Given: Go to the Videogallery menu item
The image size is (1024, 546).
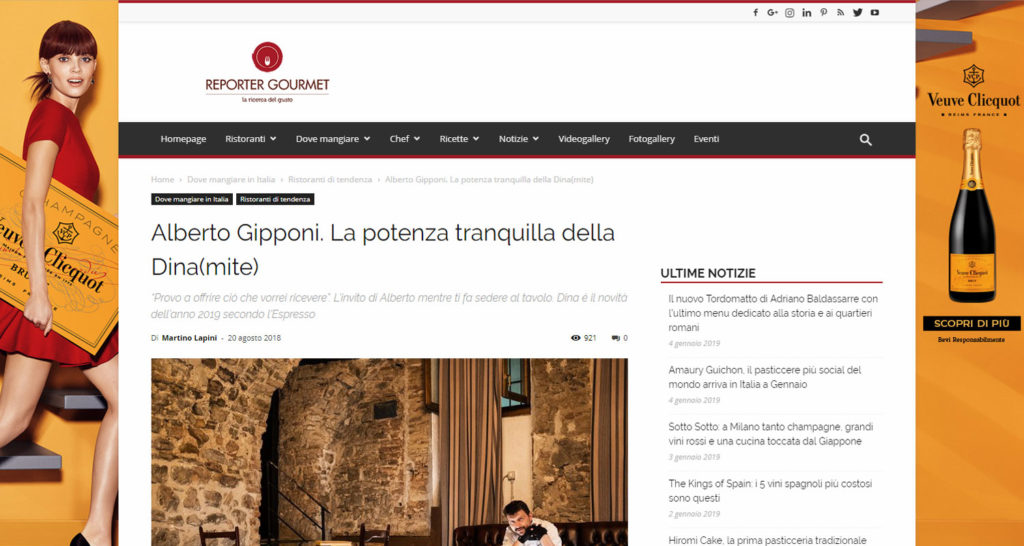Looking at the screenshot, I should click(584, 138).
